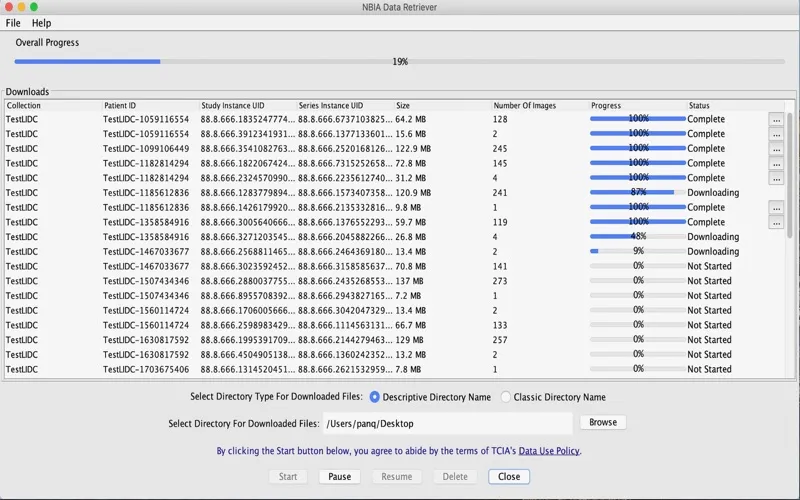Click series UID 88.8.666.2621532959...
Viewport: 800px width, 500px height.
click(x=345, y=369)
